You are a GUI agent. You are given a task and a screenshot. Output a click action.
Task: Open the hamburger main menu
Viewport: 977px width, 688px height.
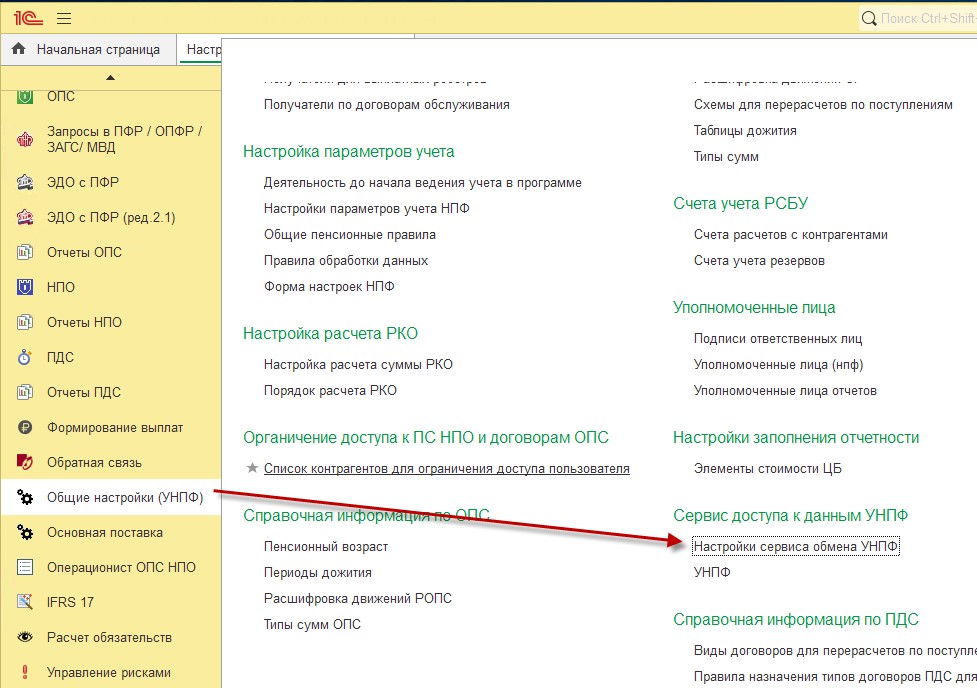pos(64,18)
